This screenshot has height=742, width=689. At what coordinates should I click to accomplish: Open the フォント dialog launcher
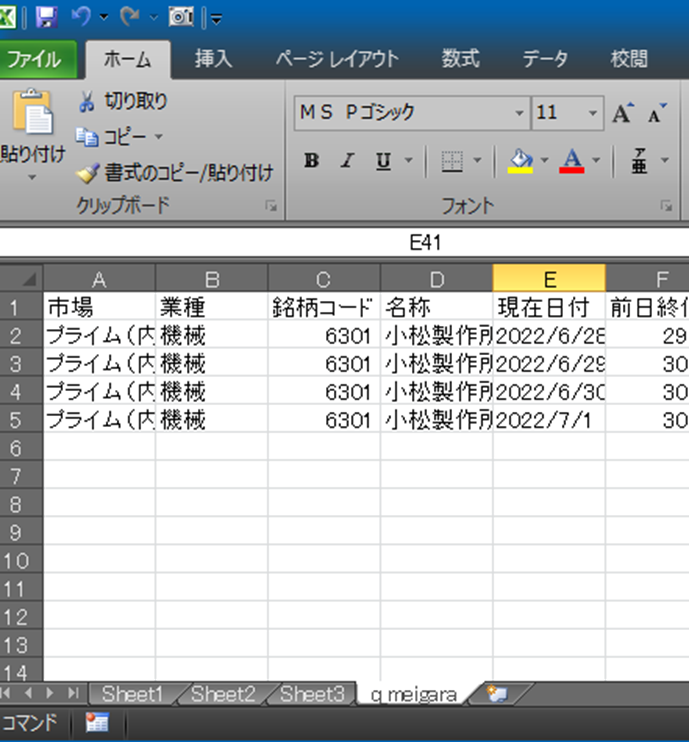pos(667,205)
